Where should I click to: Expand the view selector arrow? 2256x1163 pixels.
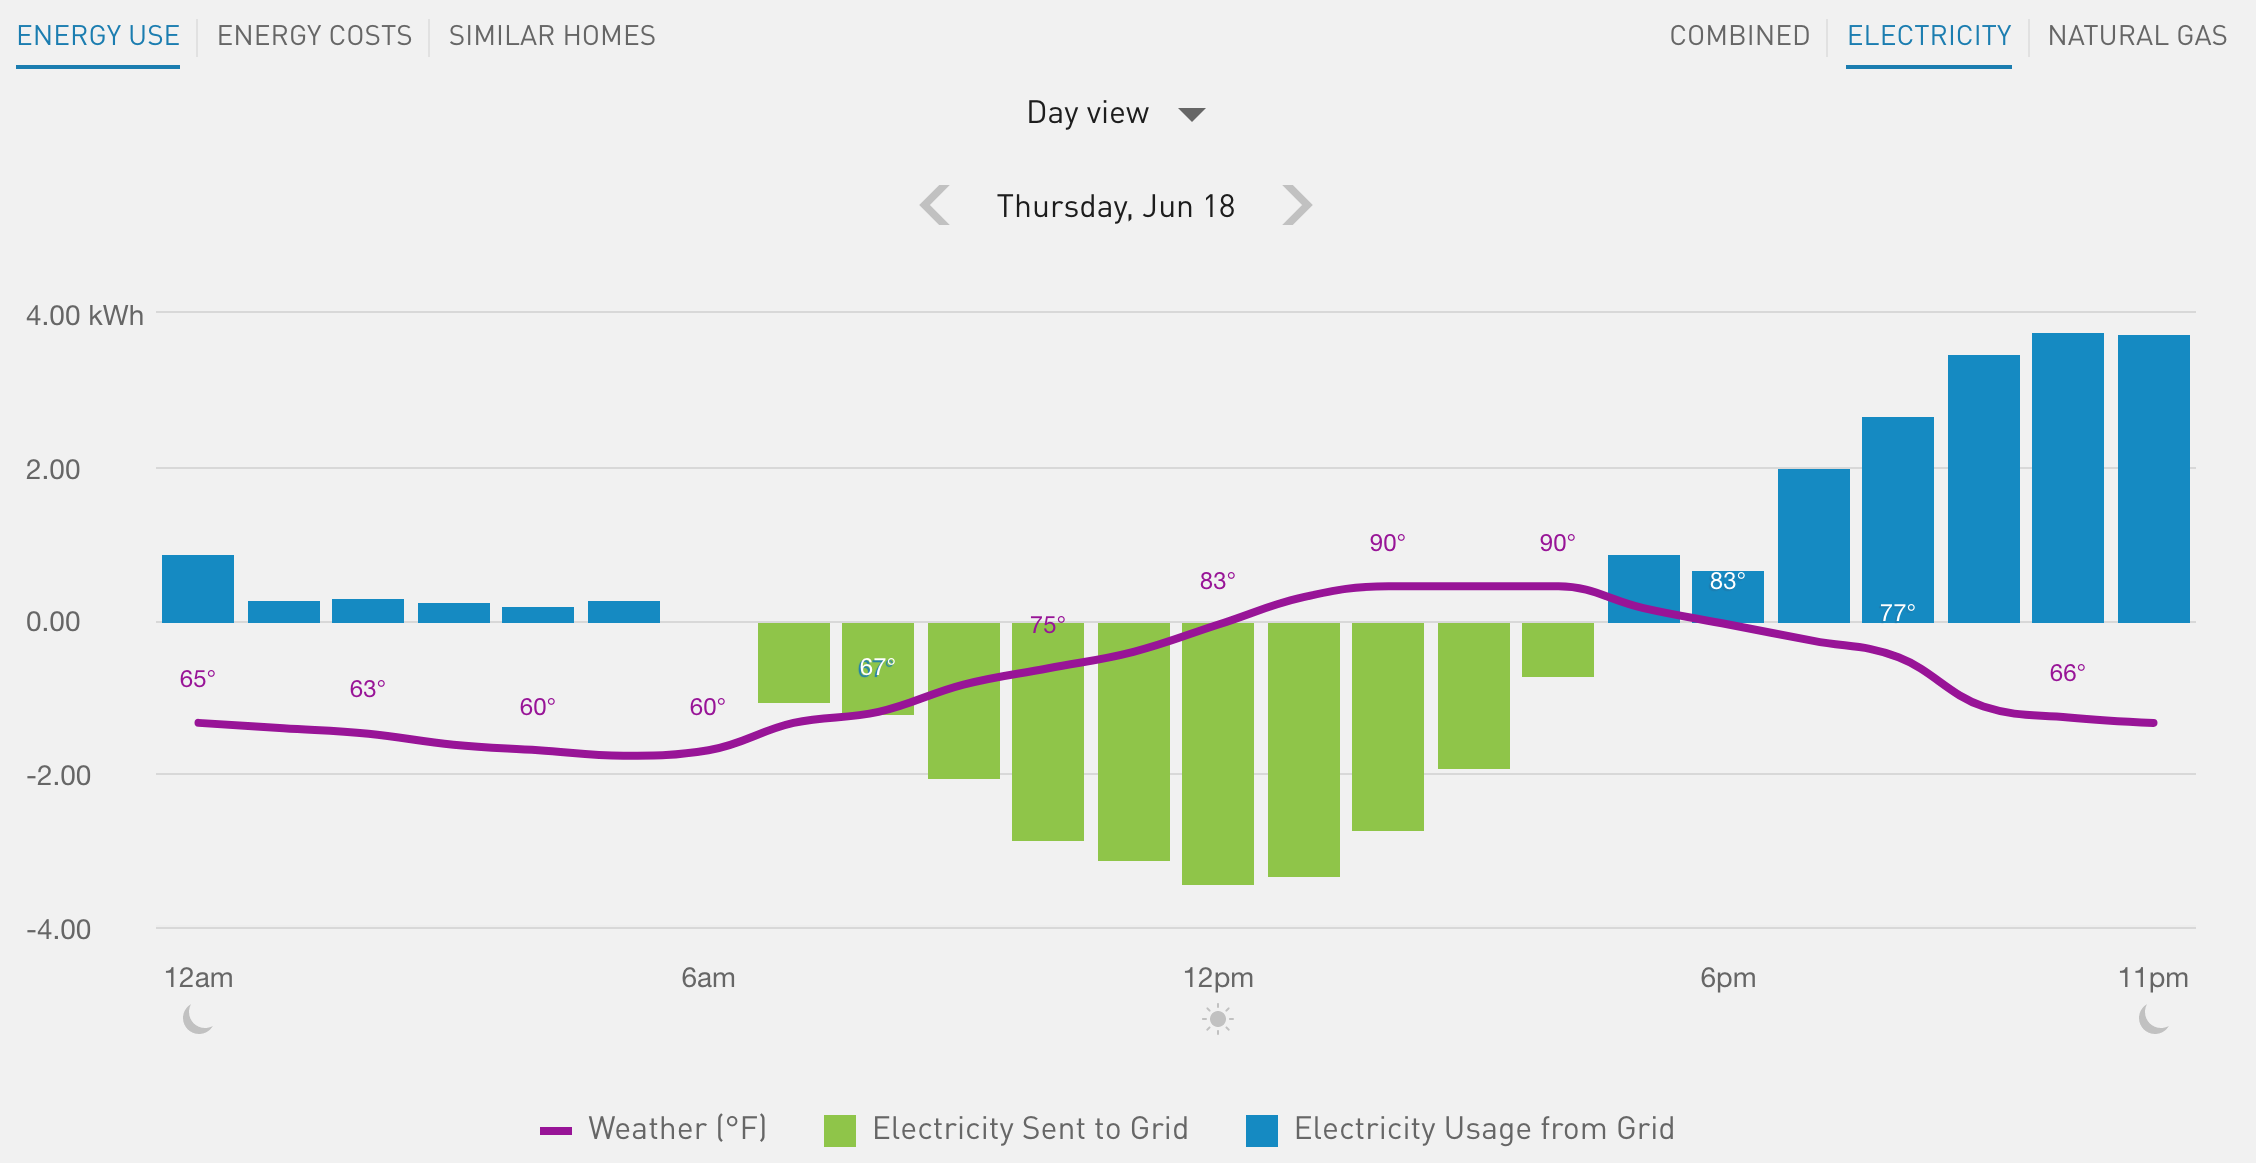(x=1194, y=113)
